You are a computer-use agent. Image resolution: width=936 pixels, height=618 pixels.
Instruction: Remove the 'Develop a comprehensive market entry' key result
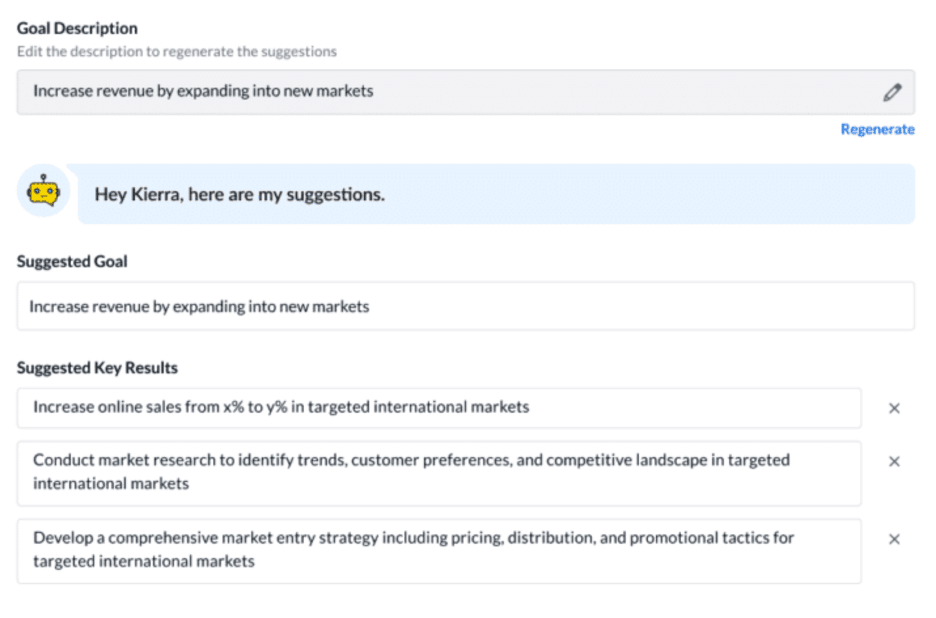pos(894,539)
